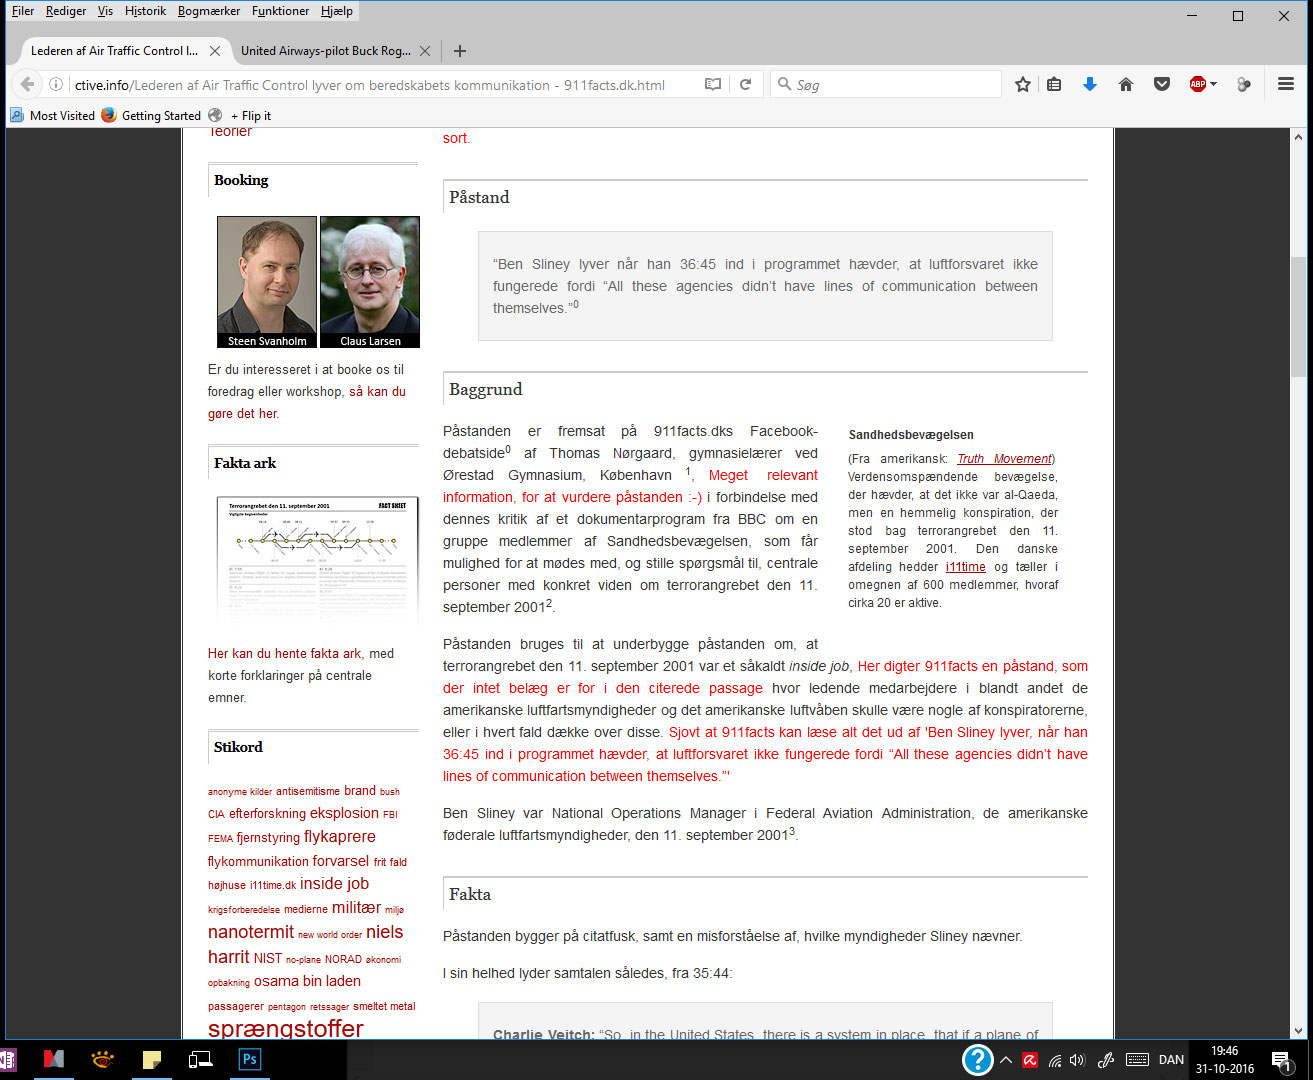
Task: Close the 'Lederen af Air Traffic Control' tab
Action: (x=214, y=51)
